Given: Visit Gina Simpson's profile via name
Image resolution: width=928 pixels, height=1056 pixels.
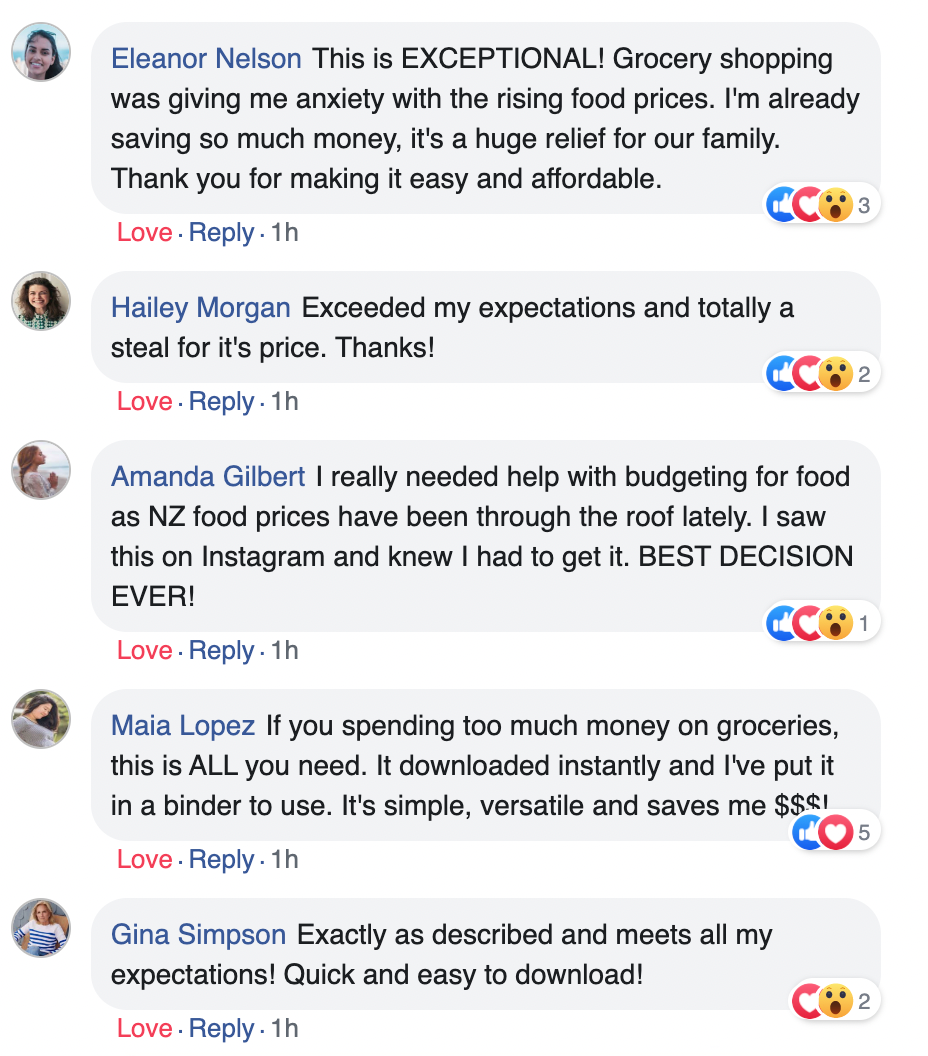Looking at the screenshot, I should 198,936.
